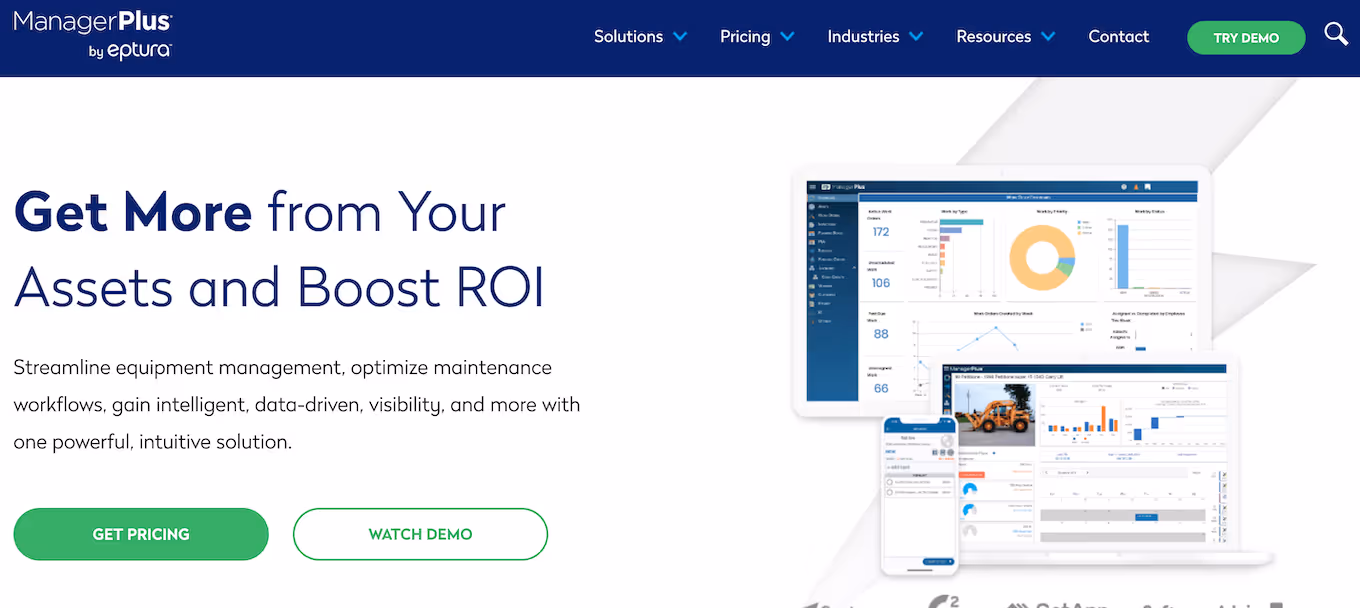Open the search magnifier icon

coord(1336,35)
